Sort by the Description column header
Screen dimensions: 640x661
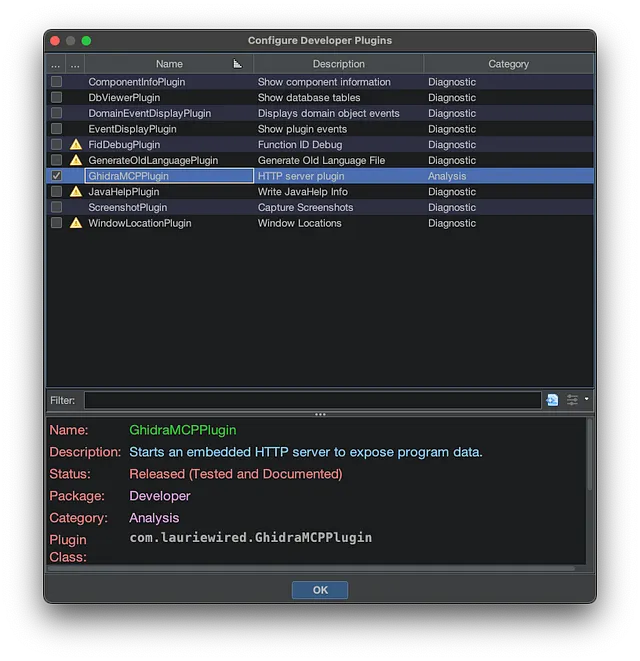coord(338,64)
